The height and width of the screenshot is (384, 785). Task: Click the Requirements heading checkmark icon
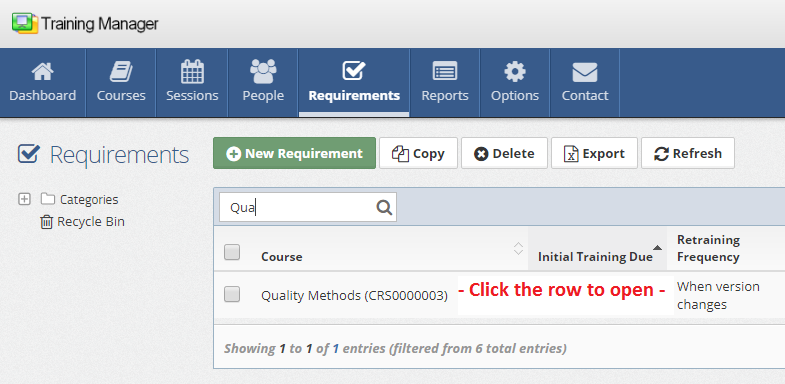(29, 154)
